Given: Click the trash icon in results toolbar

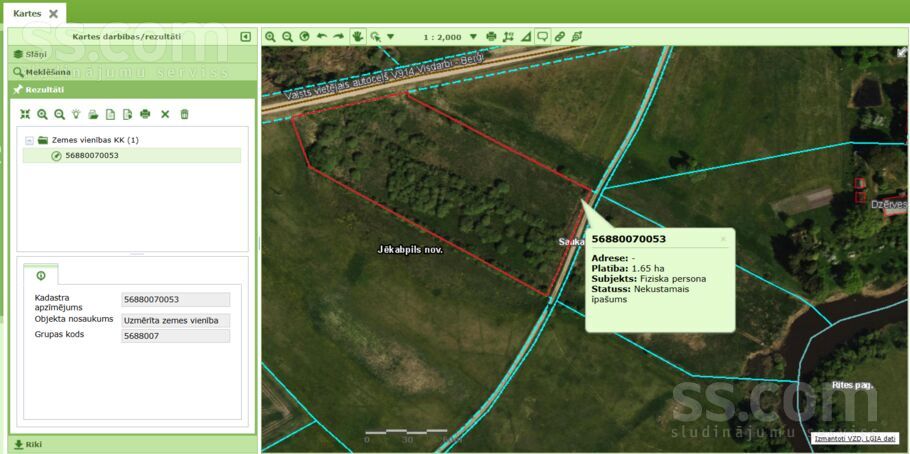Looking at the screenshot, I should (x=184, y=115).
